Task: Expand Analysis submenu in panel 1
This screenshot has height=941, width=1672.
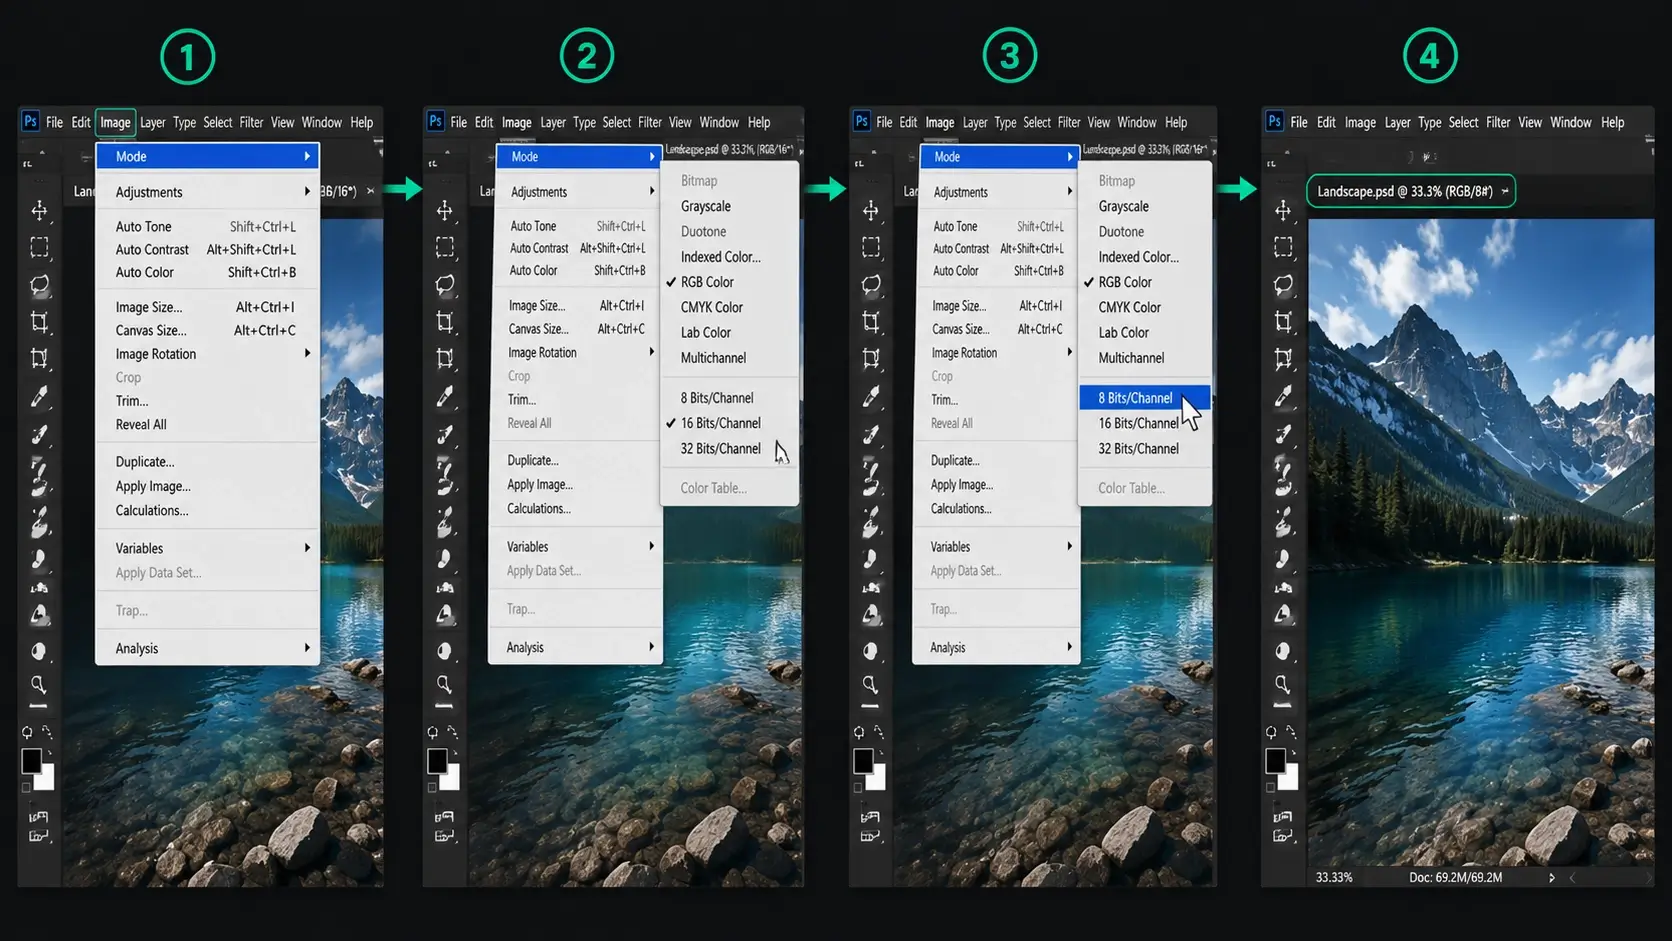Action: click(207, 648)
